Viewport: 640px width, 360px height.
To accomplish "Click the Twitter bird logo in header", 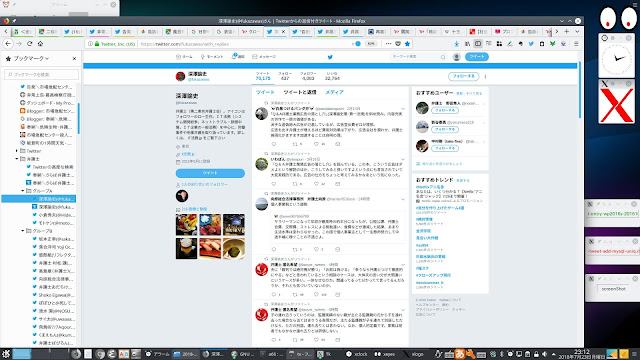I will pyautogui.click(x=330, y=57).
